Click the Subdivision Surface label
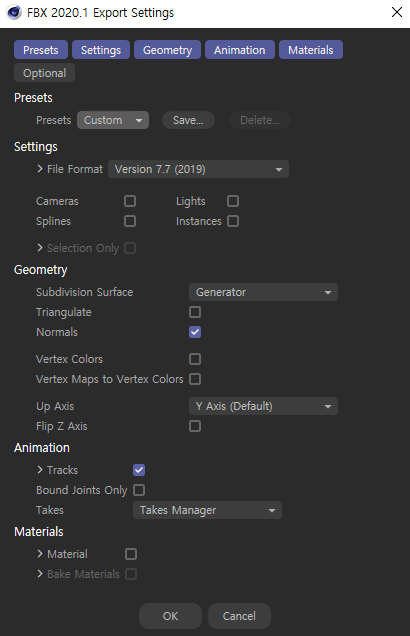The image size is (410, 636). [84, 292]
